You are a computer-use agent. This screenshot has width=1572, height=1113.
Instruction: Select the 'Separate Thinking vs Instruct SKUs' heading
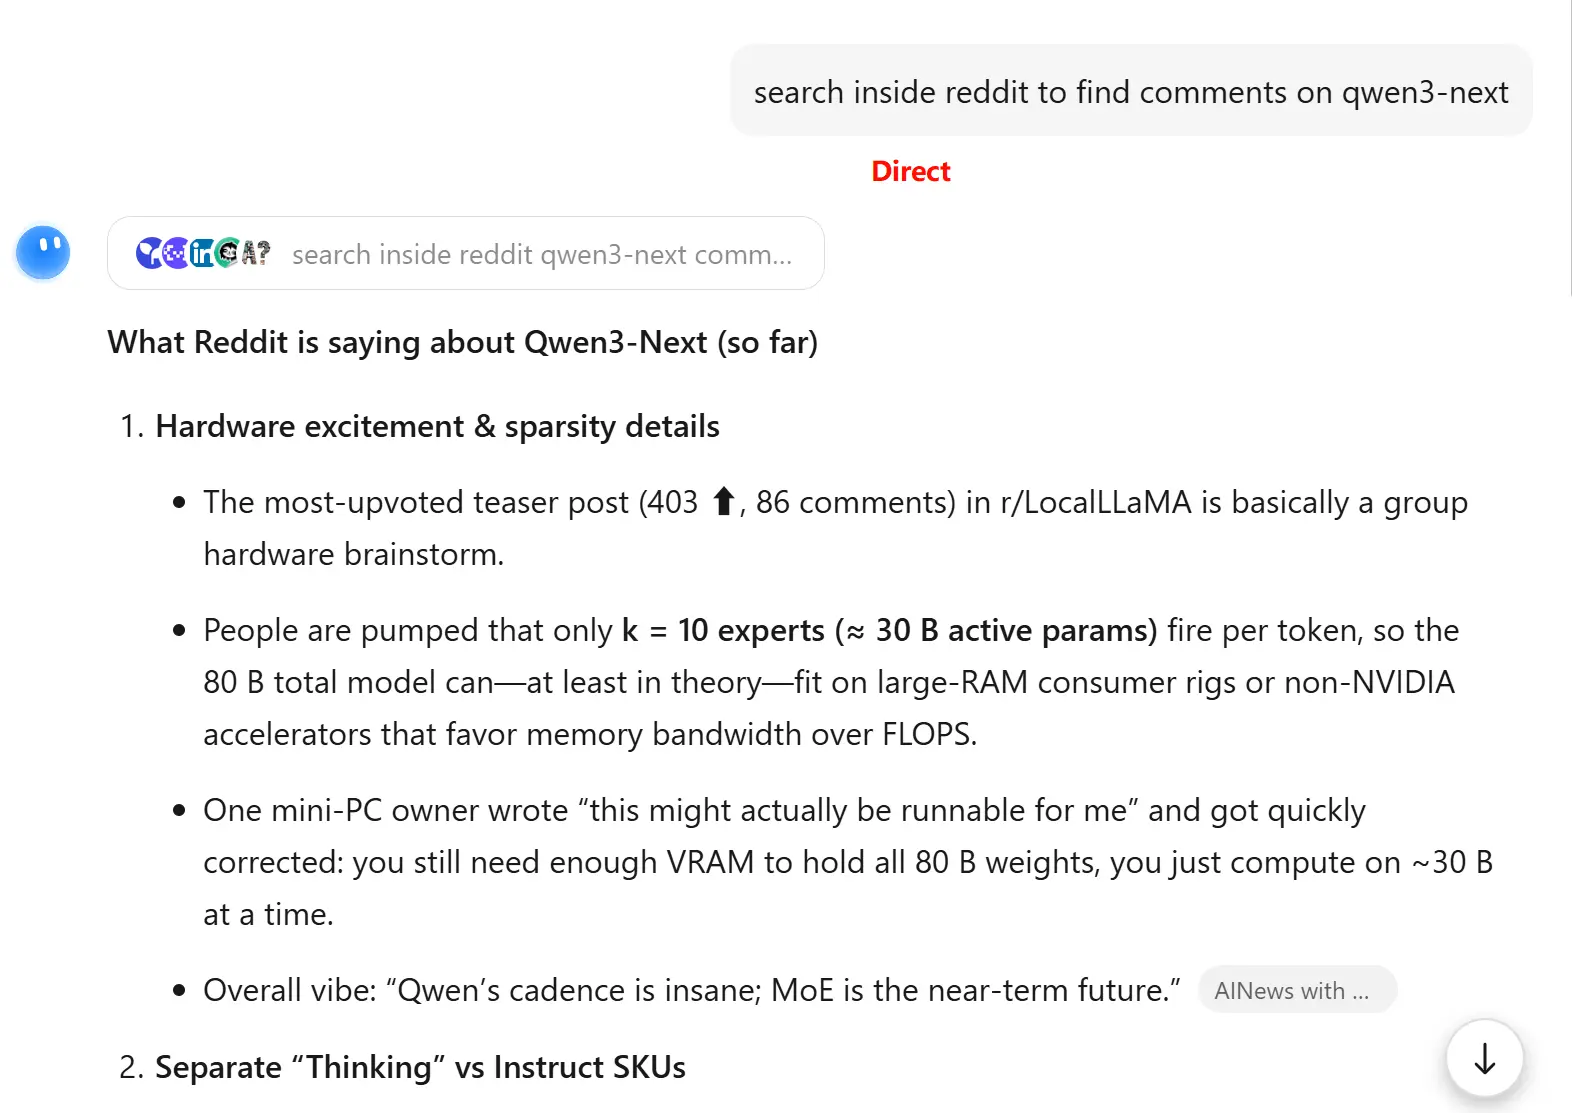click(x=420, y=1067)
